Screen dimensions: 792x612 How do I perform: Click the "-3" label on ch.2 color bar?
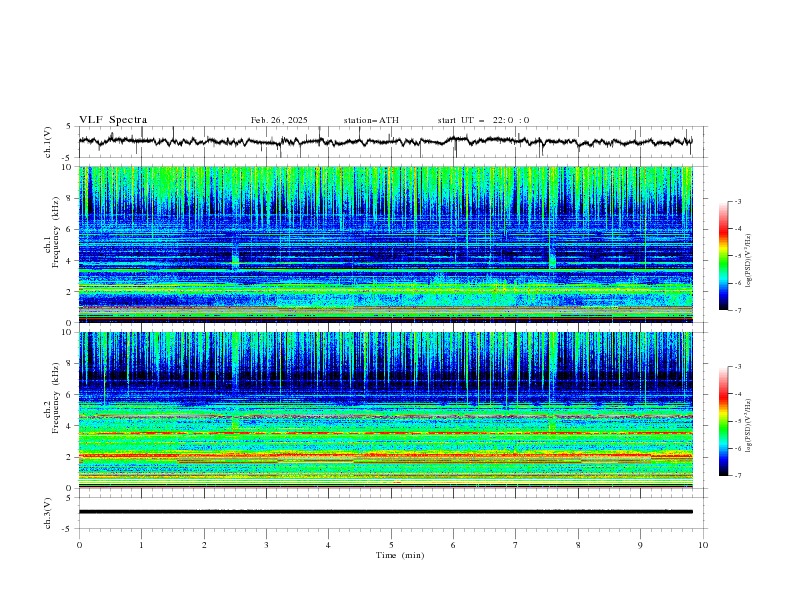[738, 367]
